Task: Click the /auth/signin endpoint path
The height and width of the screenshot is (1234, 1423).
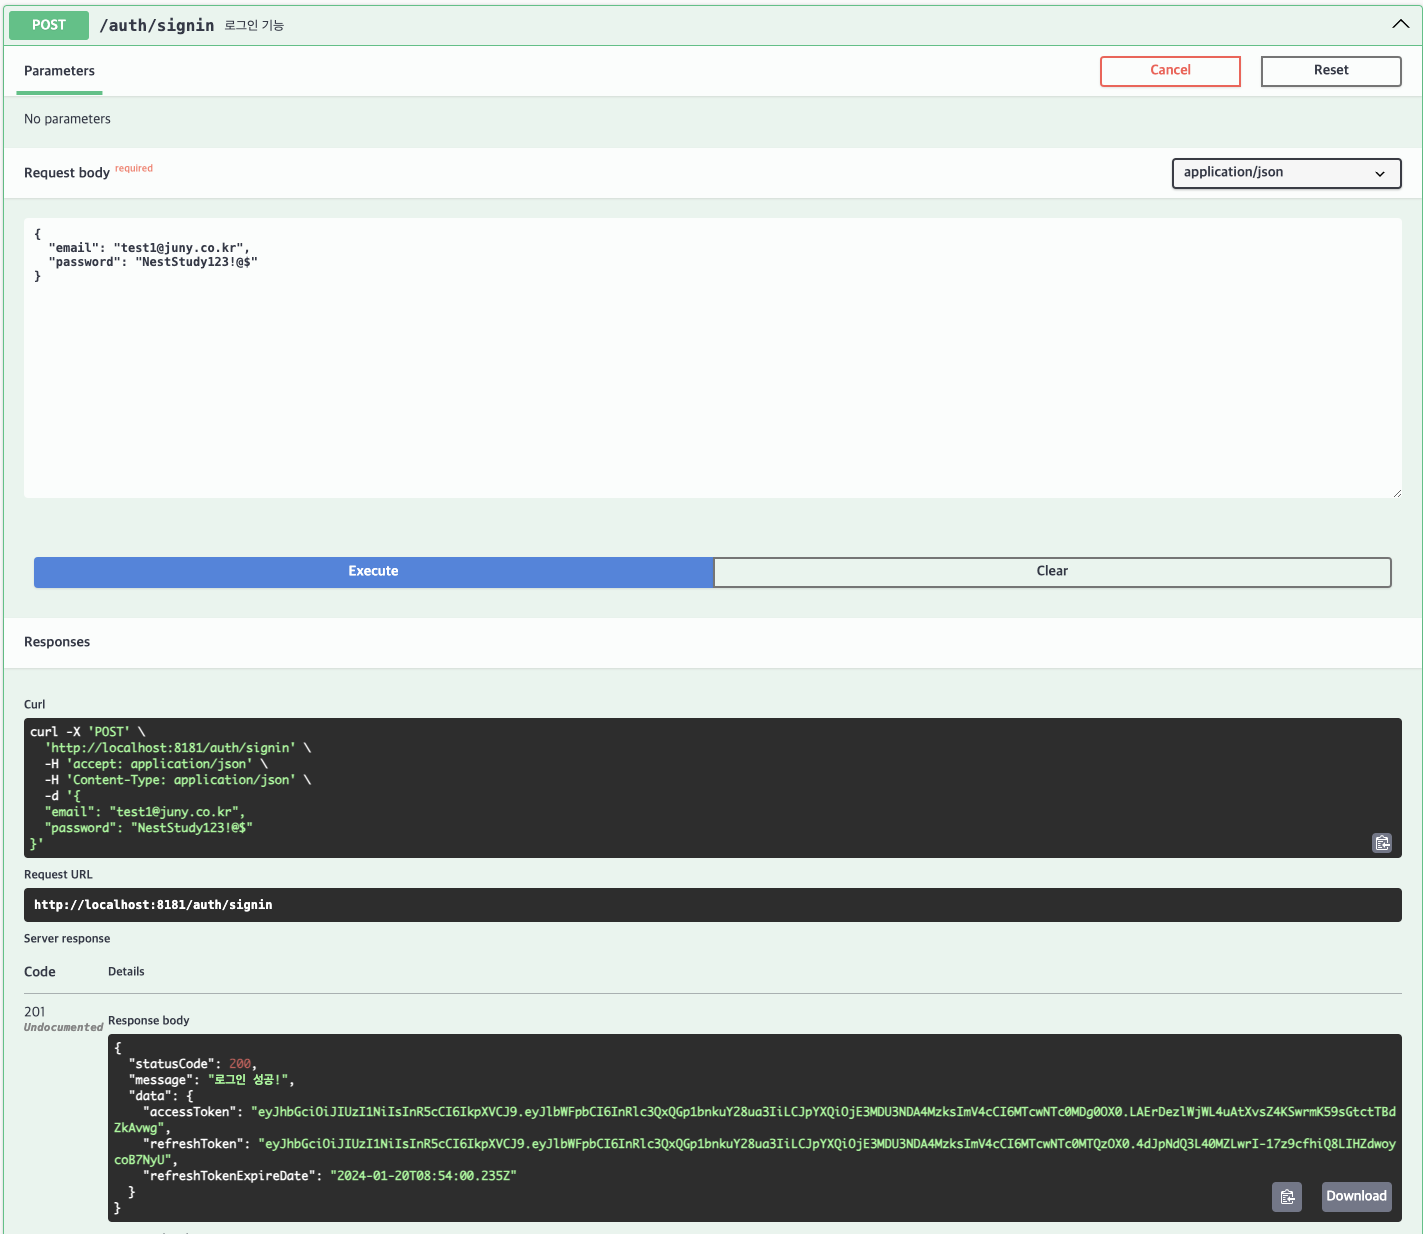Action: coord(157,25)
